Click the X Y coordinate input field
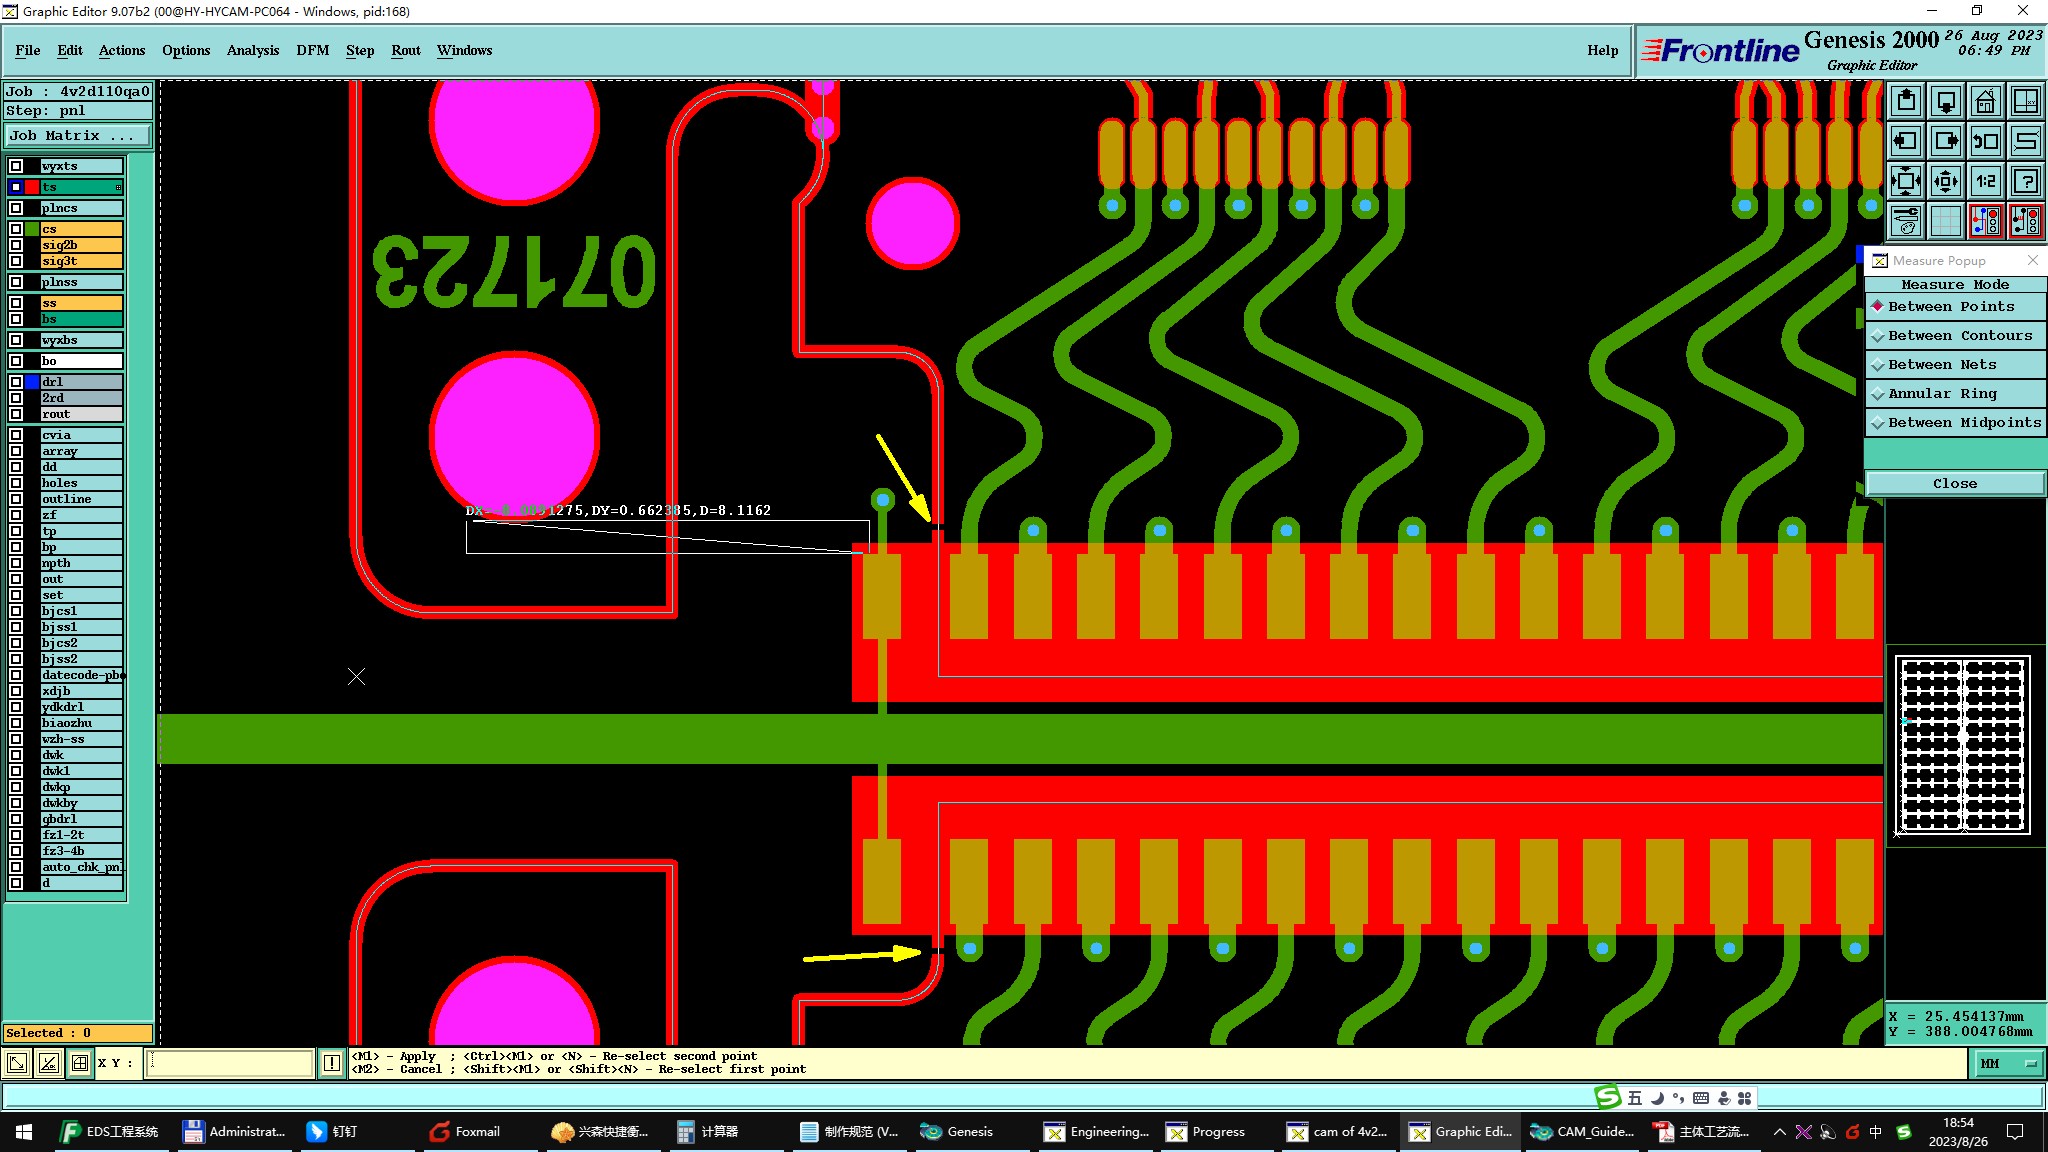The height and width of the screenshot is (1152, 2048). [230, 1063]
